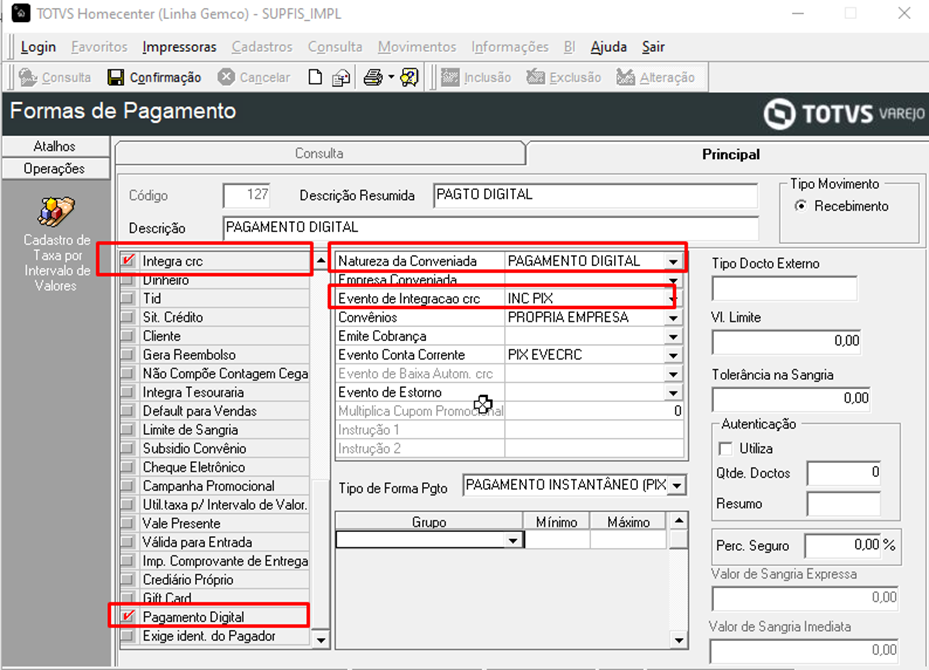Check the Sit. Crédito option
929x670 pixels.
127,317
